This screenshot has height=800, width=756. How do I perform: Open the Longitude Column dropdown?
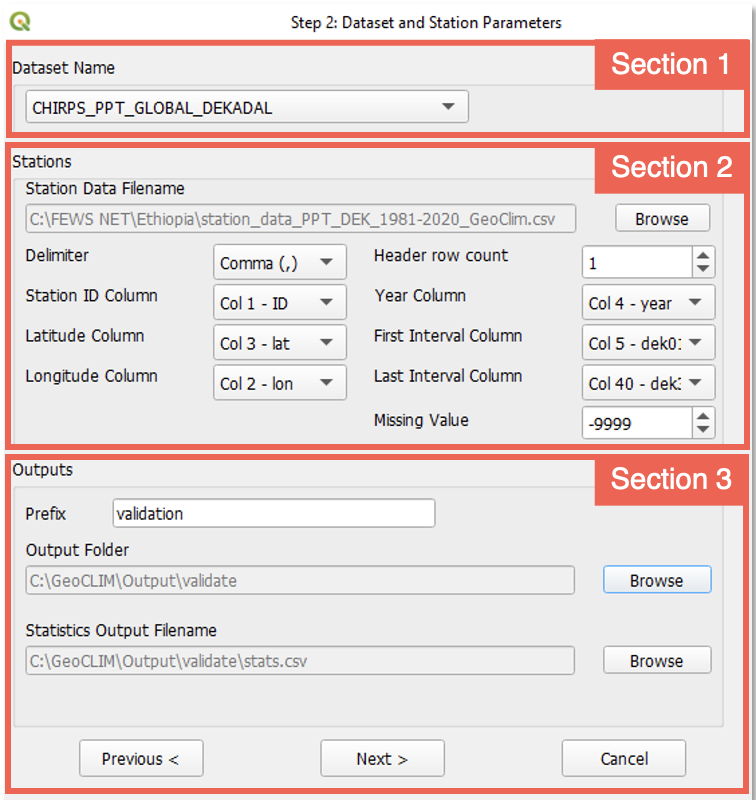(279, 383)
